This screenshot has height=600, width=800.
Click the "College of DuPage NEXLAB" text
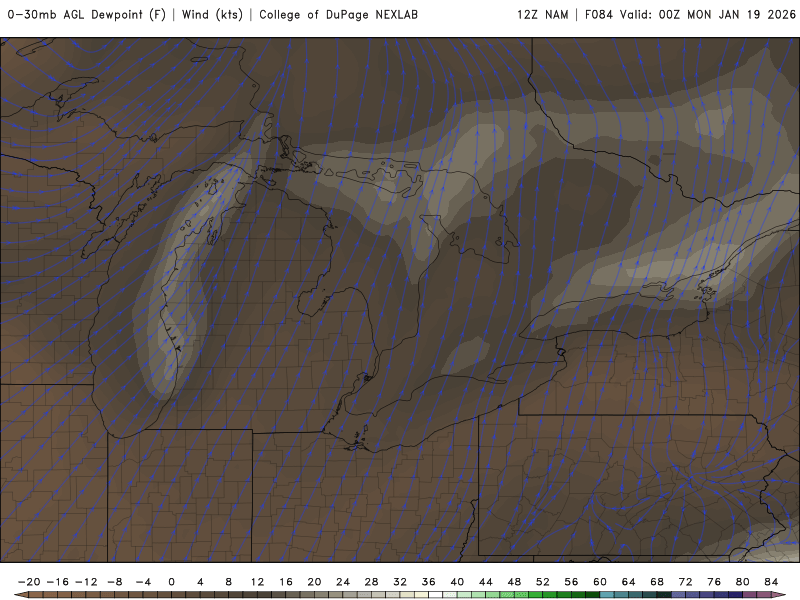pos(338,15)
